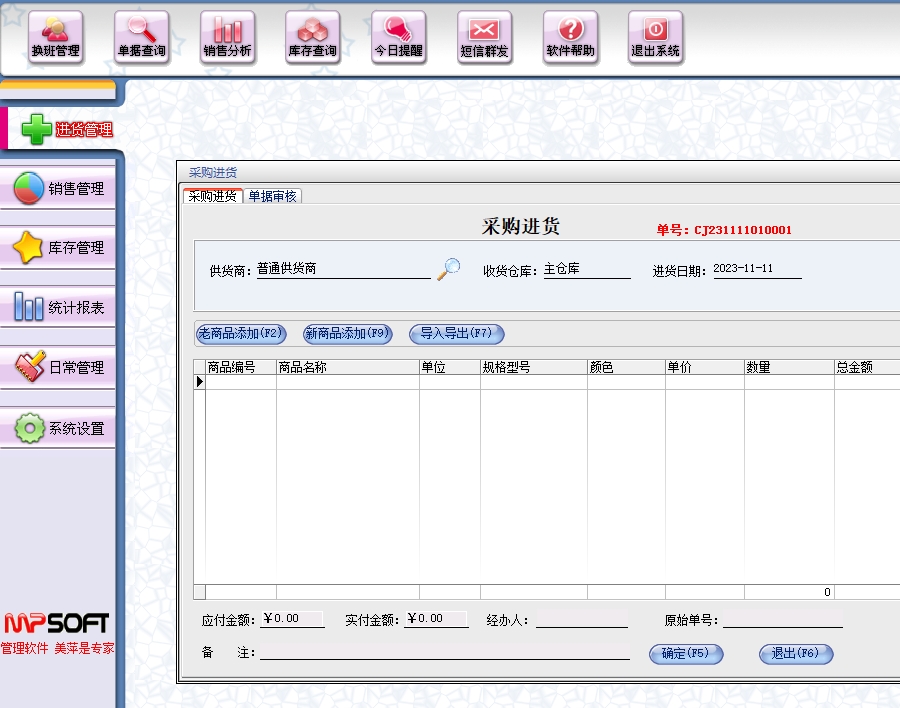
Task: Open 统计报表 sidebar section
Action: pos(59,307)
